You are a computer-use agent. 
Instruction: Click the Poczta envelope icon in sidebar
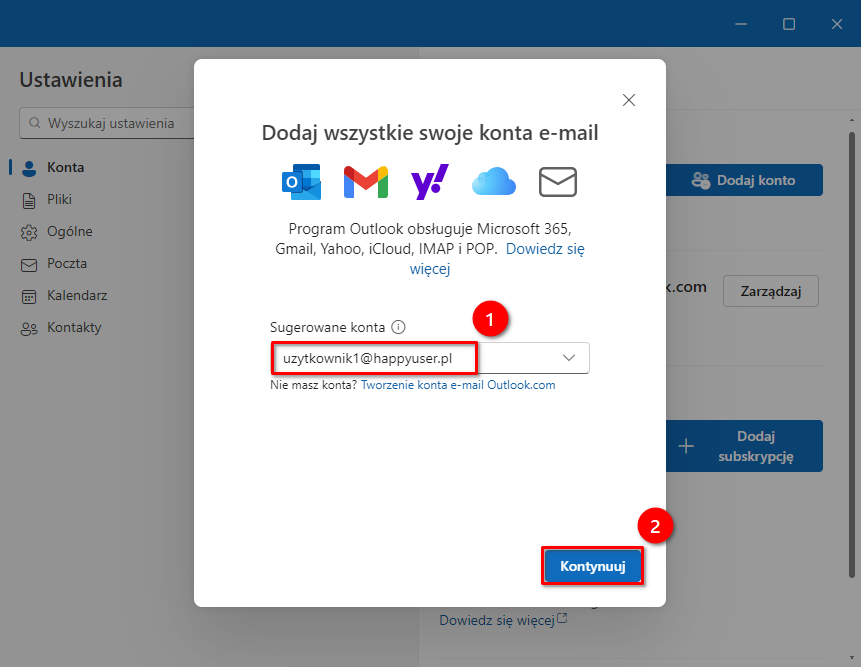tap(29, 265)
